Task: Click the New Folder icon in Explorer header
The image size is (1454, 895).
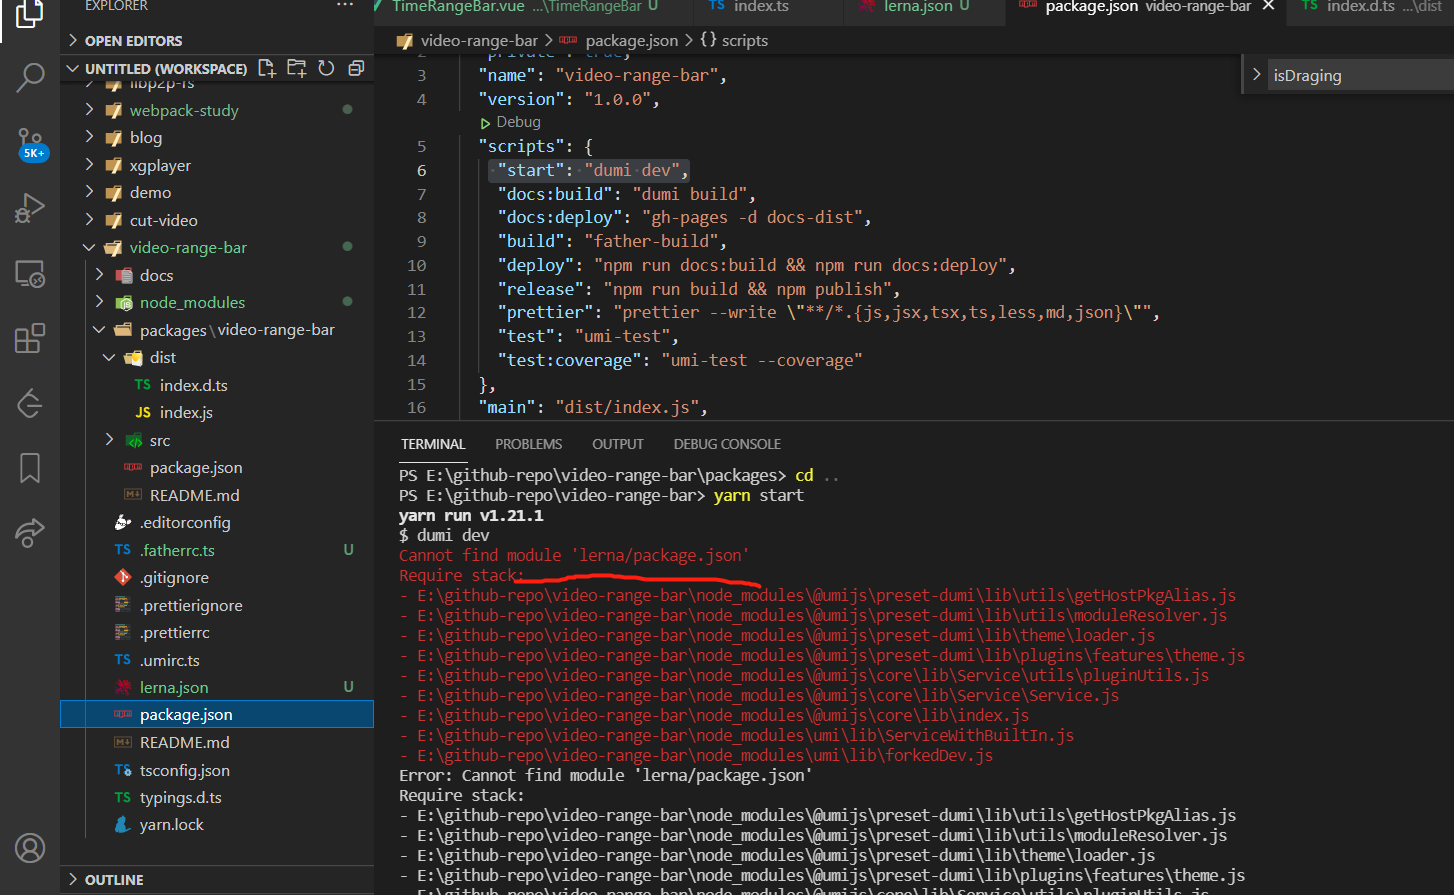Action: tap(295, 68)
